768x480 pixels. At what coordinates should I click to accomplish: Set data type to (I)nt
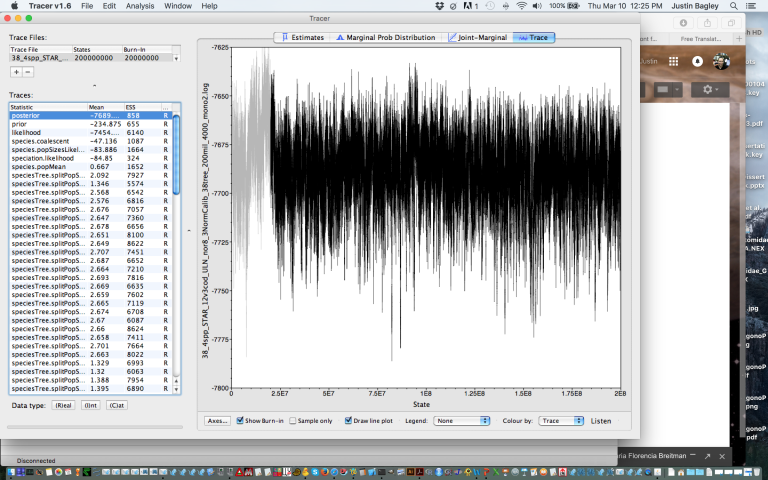point(91,406)
